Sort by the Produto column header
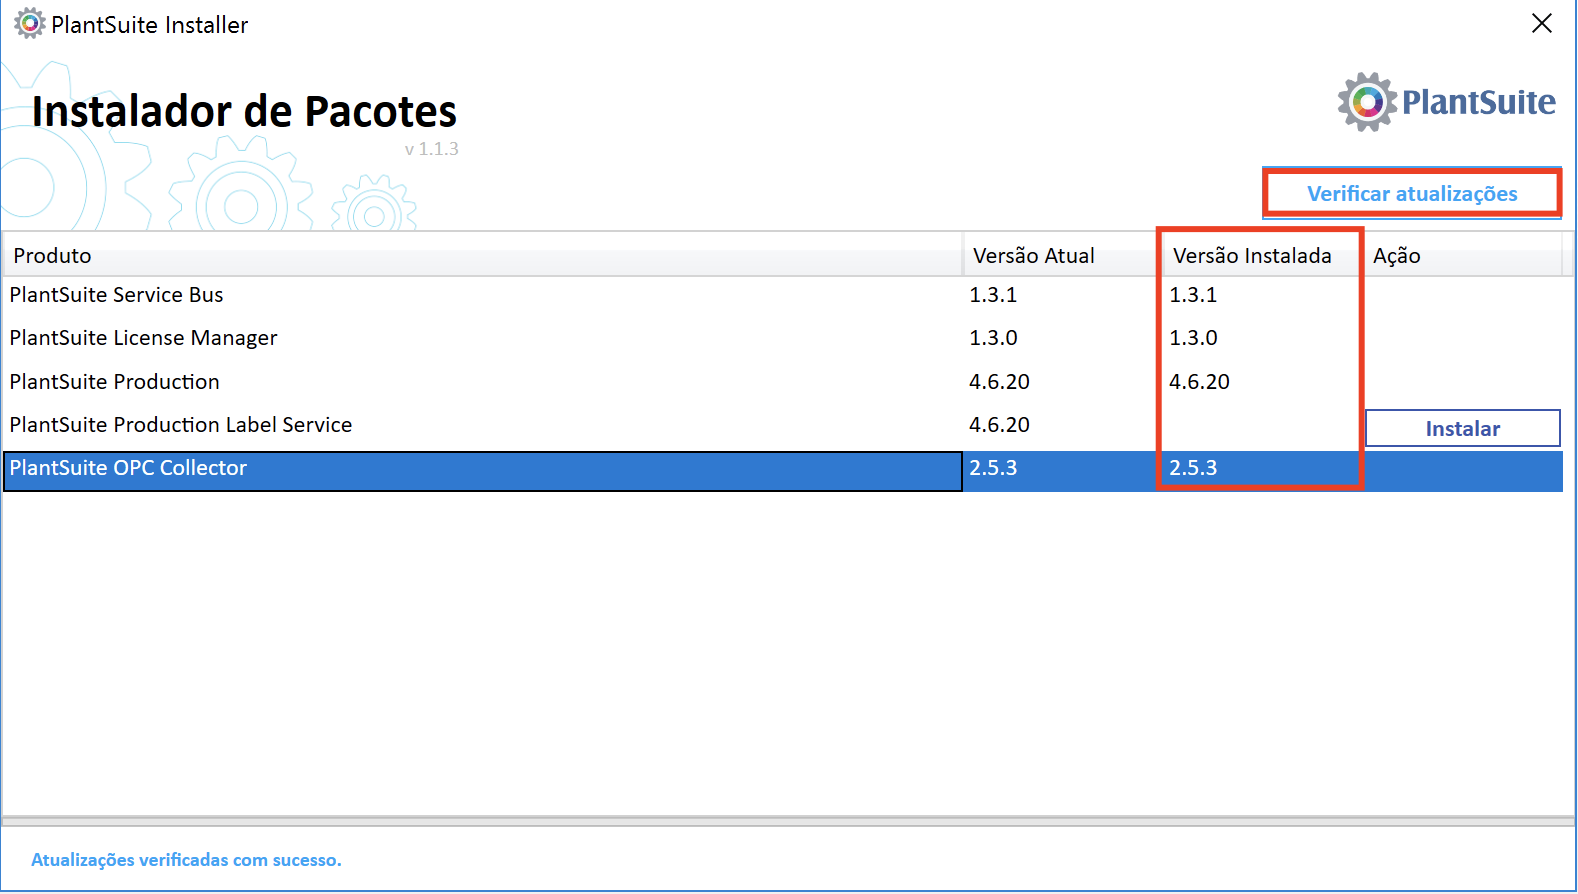 [482, 255]
